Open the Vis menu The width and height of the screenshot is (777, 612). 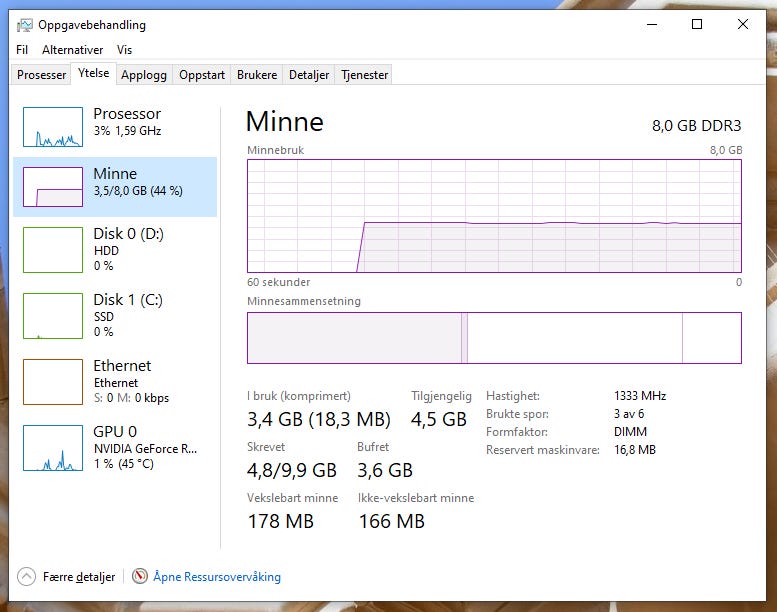(124, 50)
